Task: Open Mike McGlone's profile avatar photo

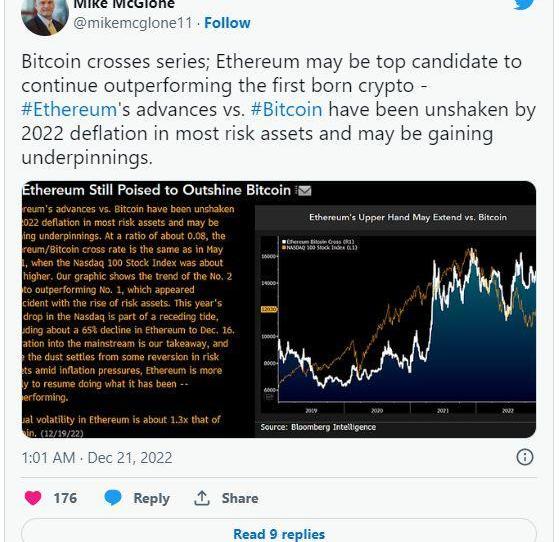Action: pos(45,16)
